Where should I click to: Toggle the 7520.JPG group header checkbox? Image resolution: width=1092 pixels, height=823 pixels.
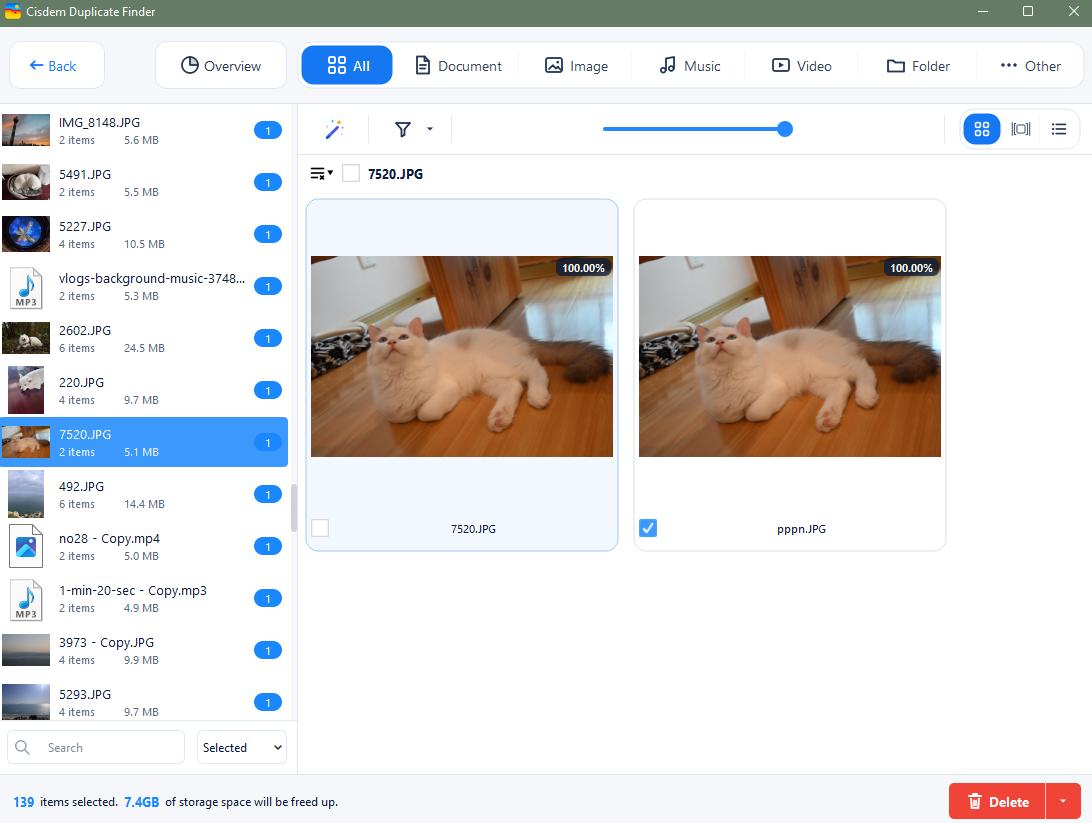tap(351, 173)
